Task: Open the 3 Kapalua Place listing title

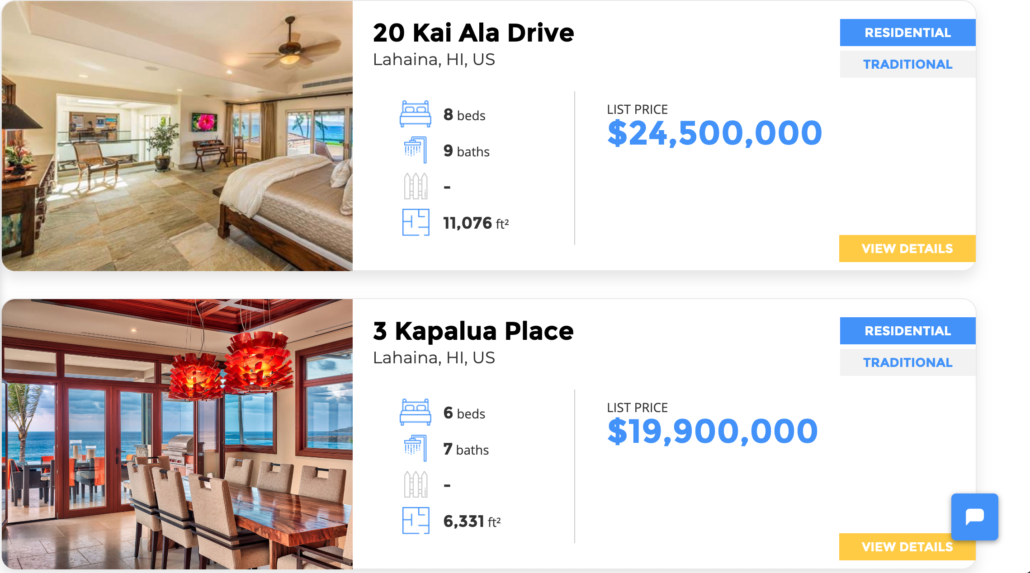Action: point(473,331)
